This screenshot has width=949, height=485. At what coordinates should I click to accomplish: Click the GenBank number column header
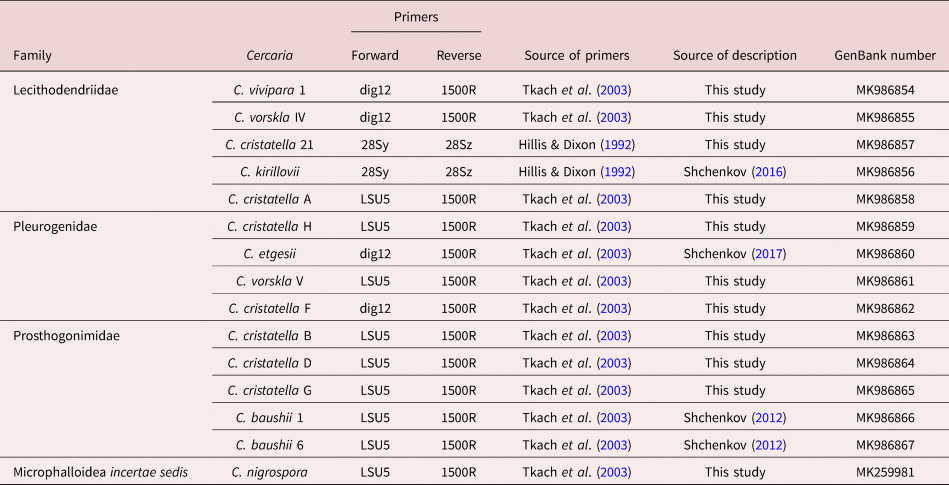pyautogui.click(x=885, y=55)
